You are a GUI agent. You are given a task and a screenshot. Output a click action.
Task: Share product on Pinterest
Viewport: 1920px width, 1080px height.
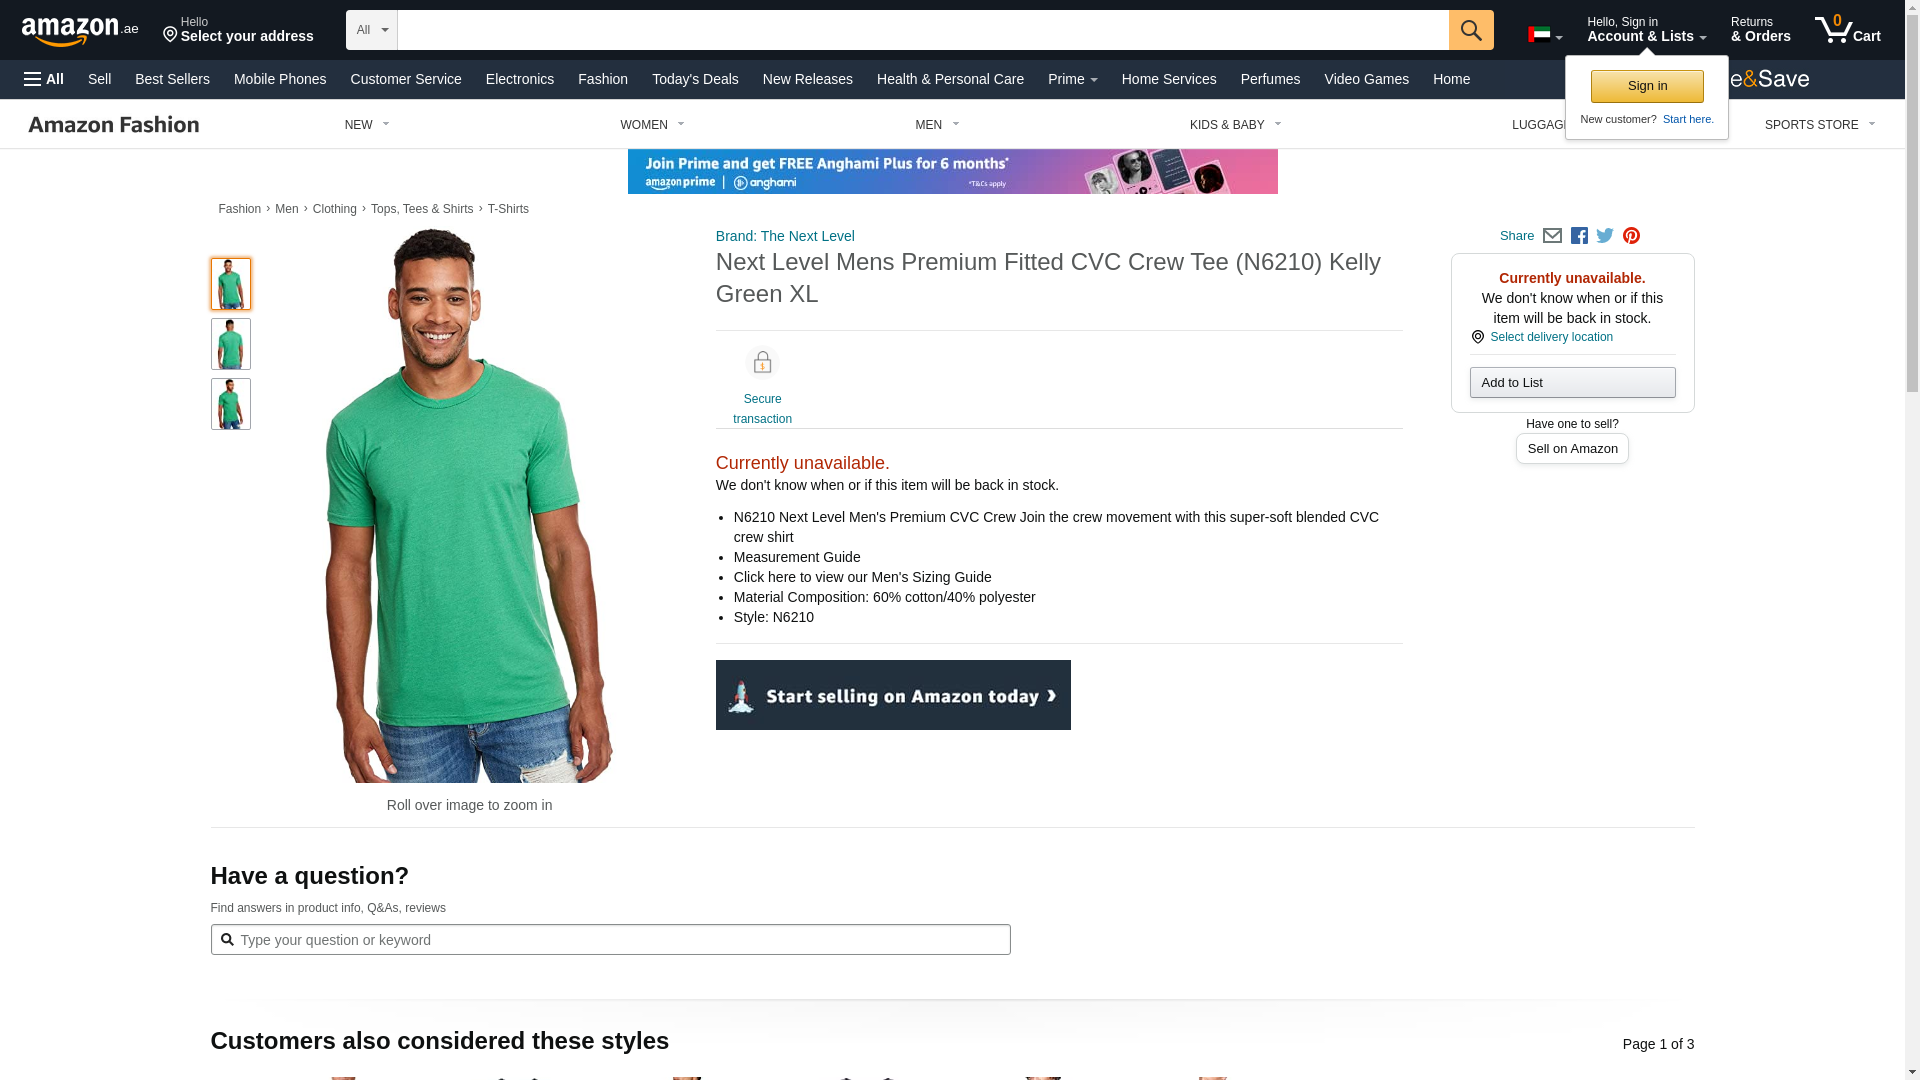pos(1631,236)
